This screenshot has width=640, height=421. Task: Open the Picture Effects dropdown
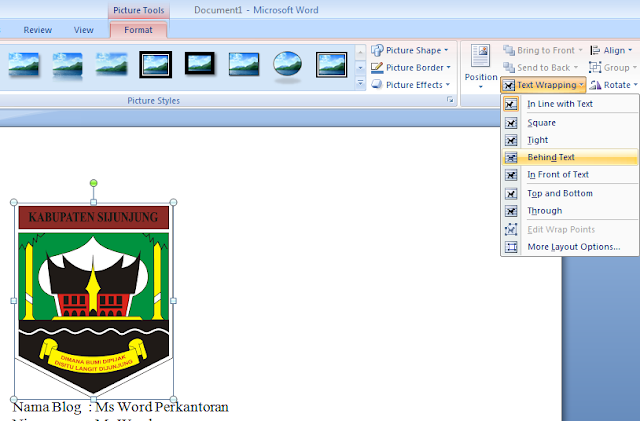pos(410,85)
